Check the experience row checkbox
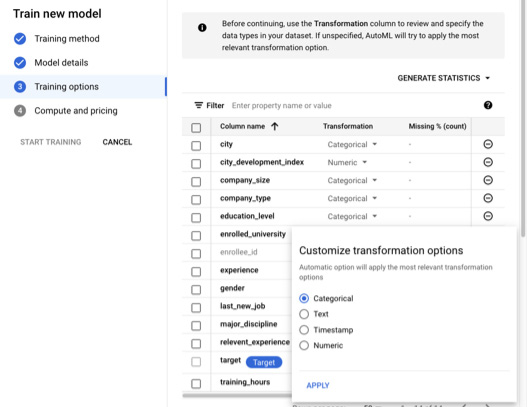 click(x=196, y=272)
